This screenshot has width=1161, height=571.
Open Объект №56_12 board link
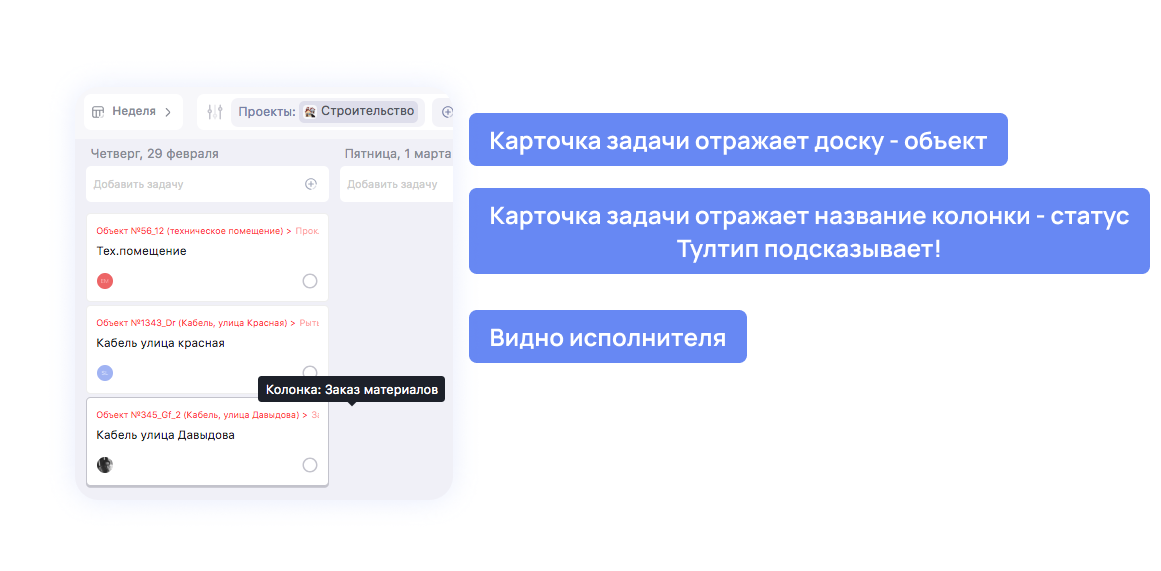[189, 231]
